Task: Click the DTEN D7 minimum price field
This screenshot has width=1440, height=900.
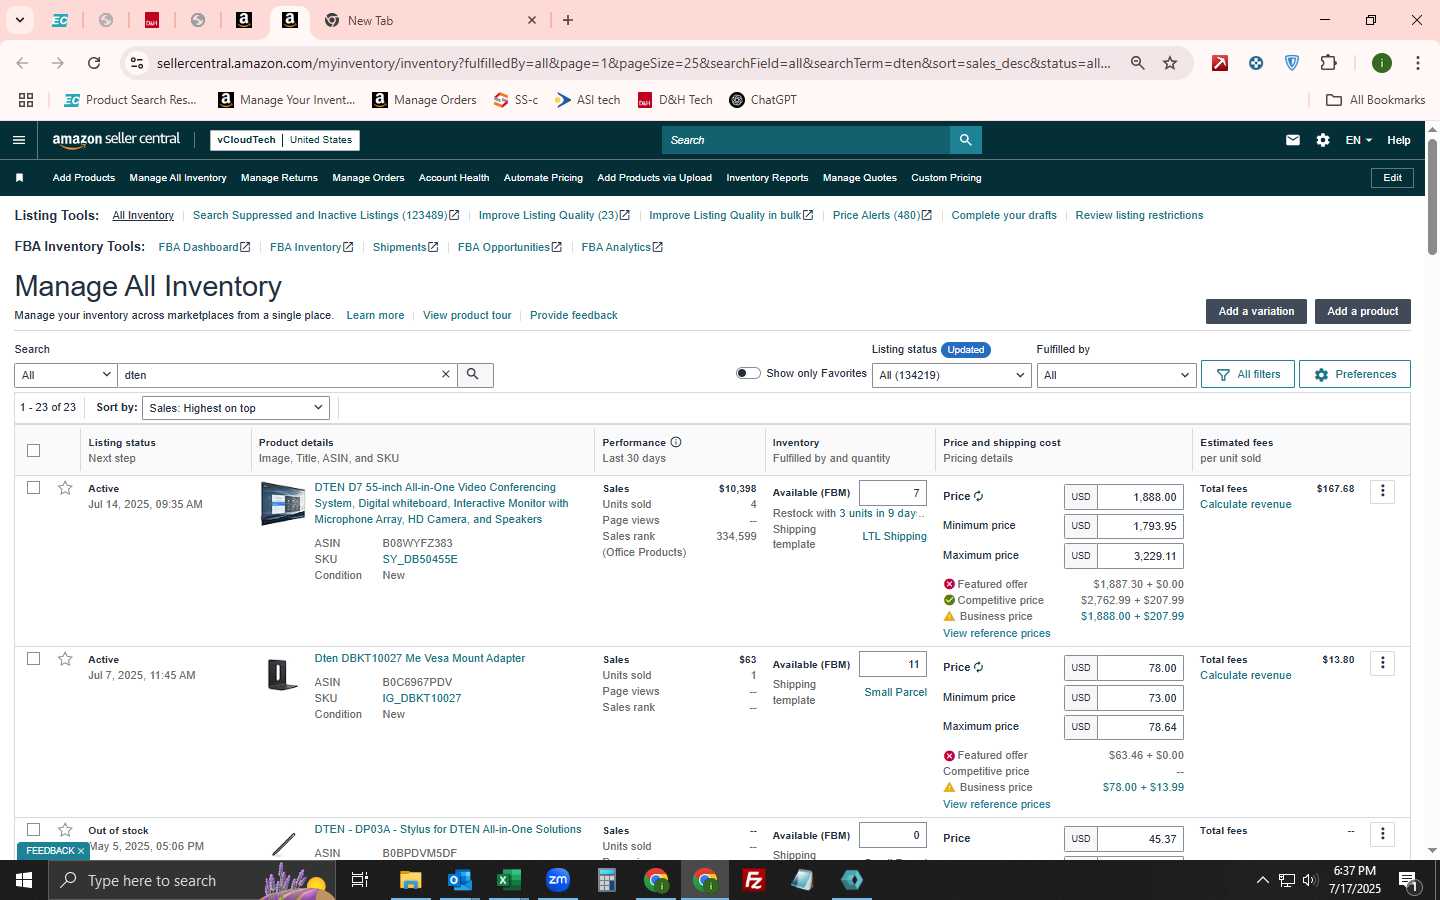Action: coord(1140,526)
